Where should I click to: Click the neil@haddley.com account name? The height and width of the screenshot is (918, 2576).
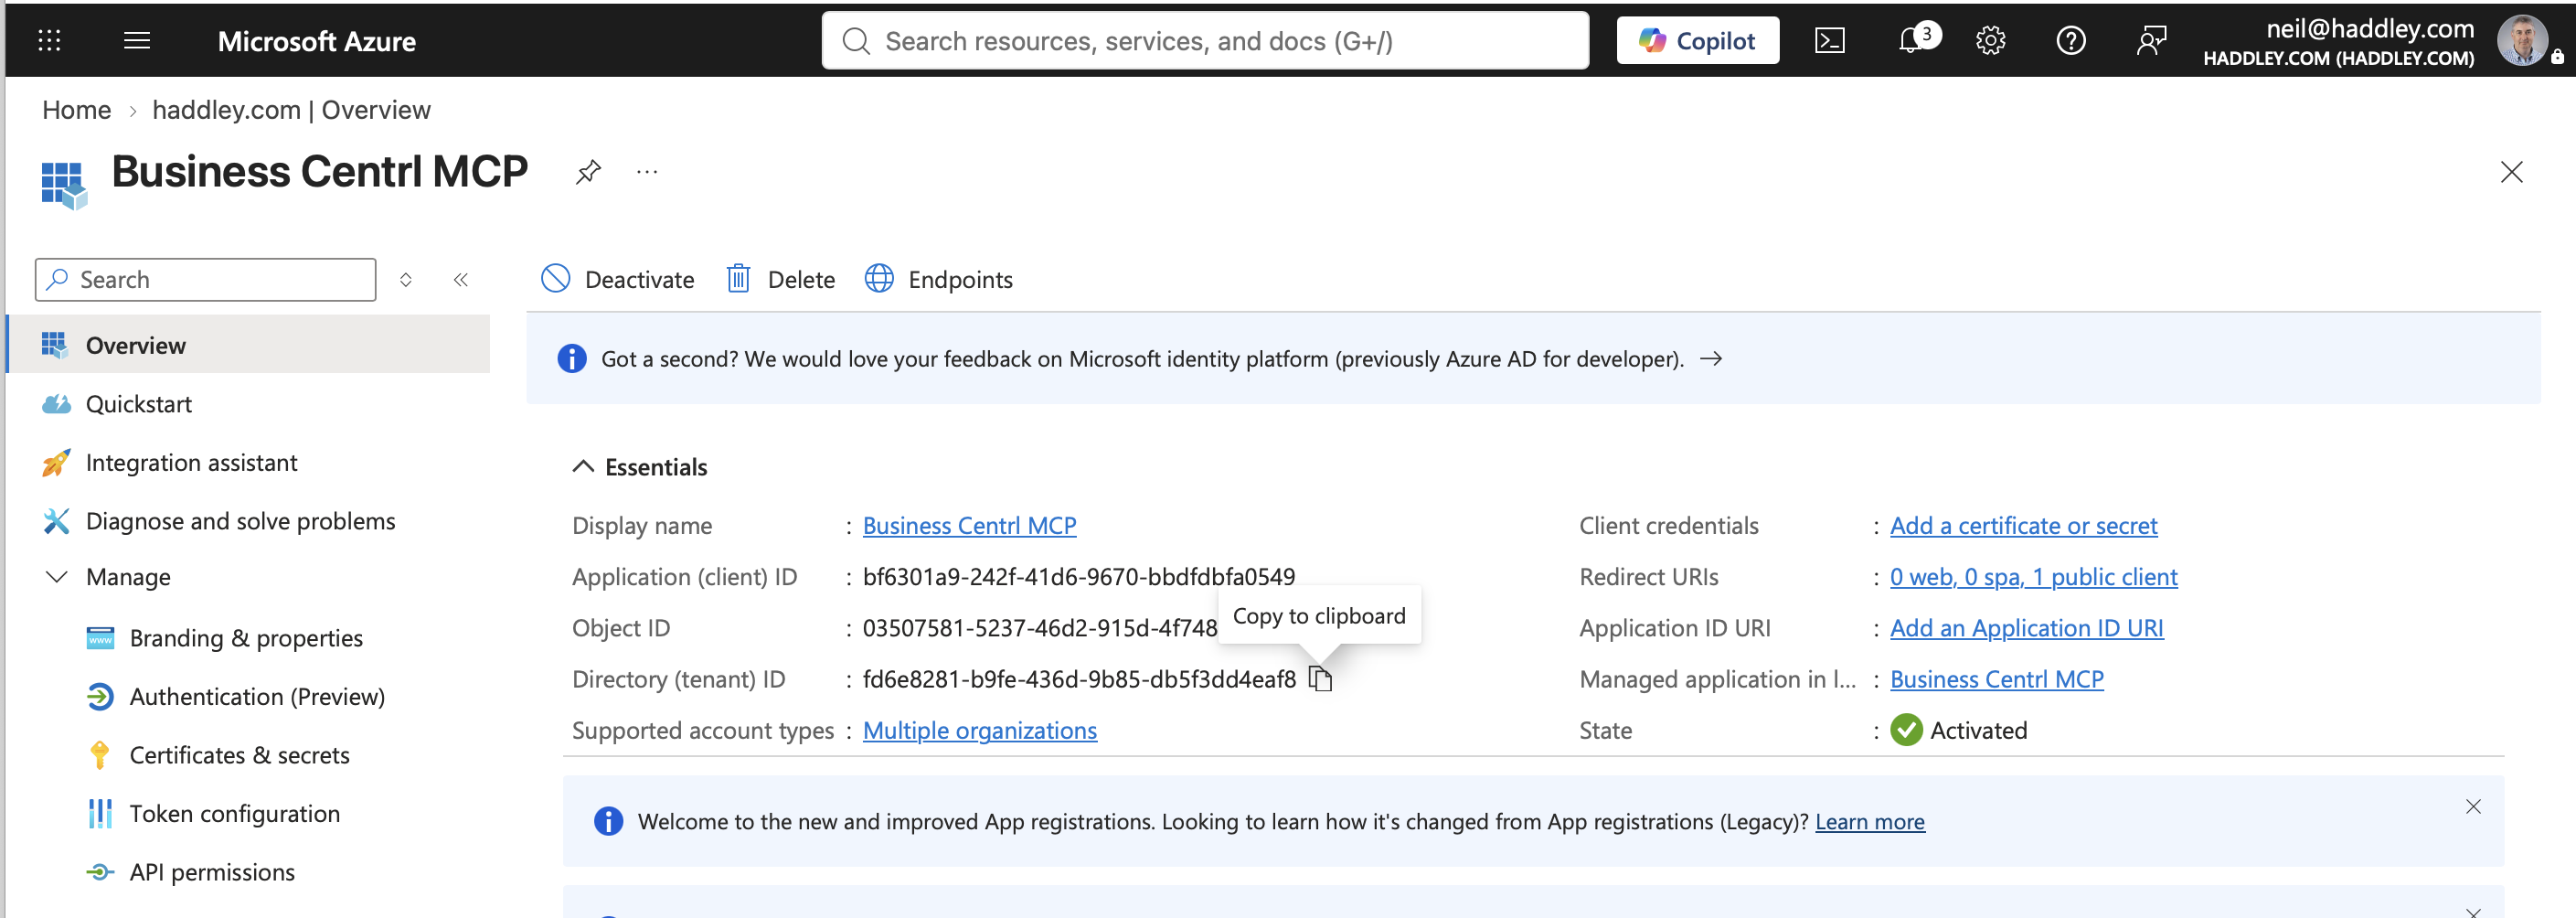2369,29
